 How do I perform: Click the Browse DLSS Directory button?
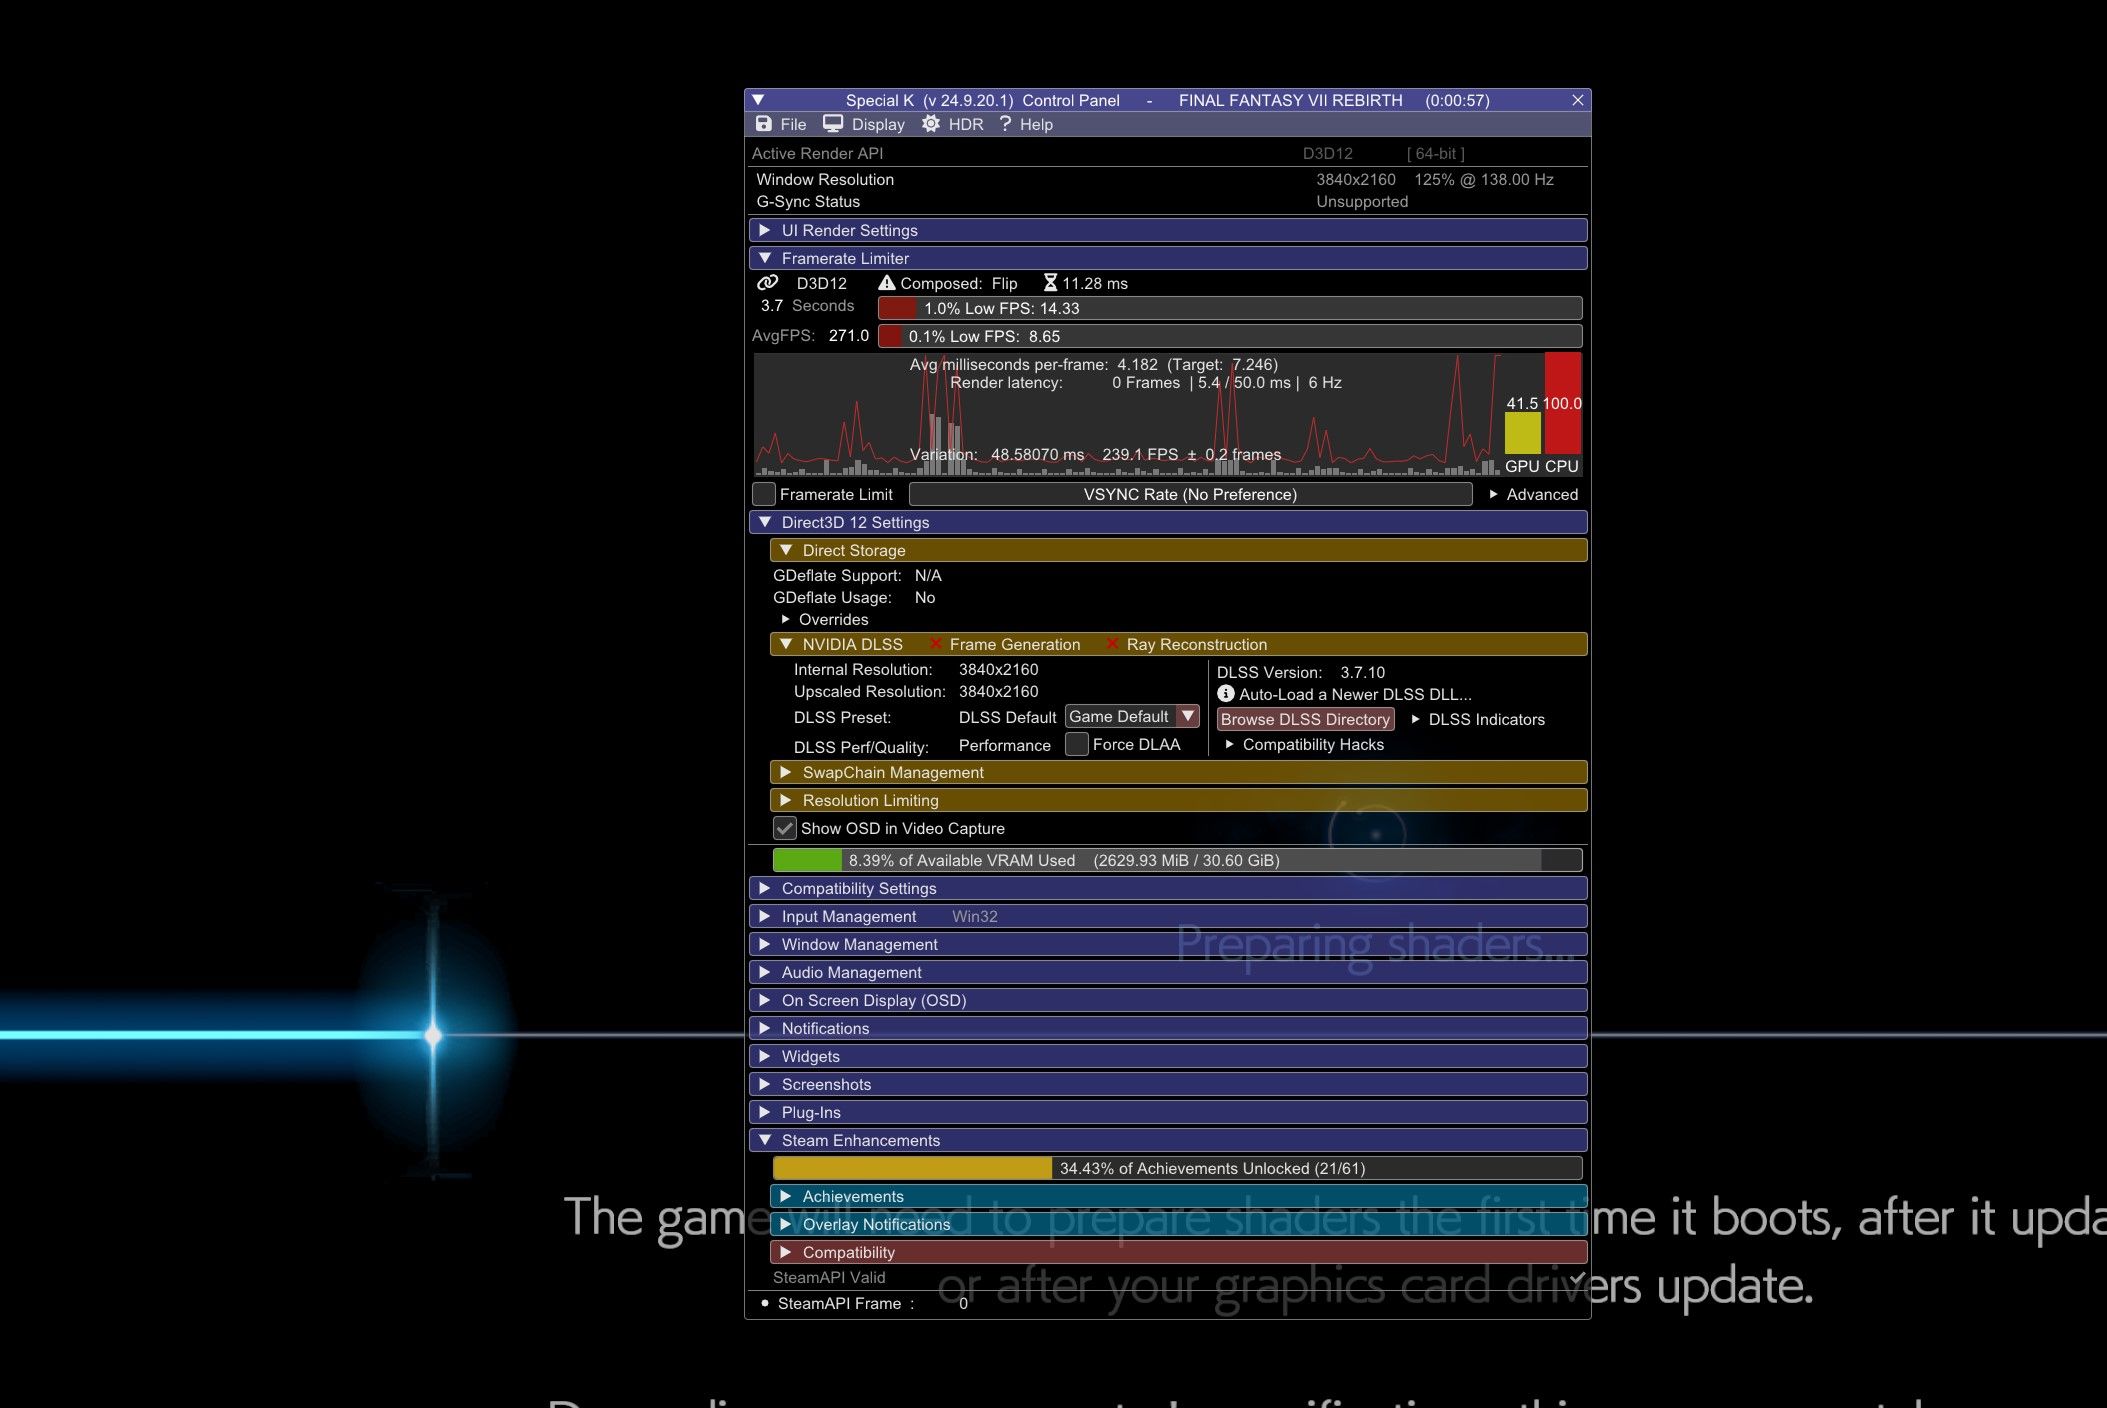coord(1305,719)
